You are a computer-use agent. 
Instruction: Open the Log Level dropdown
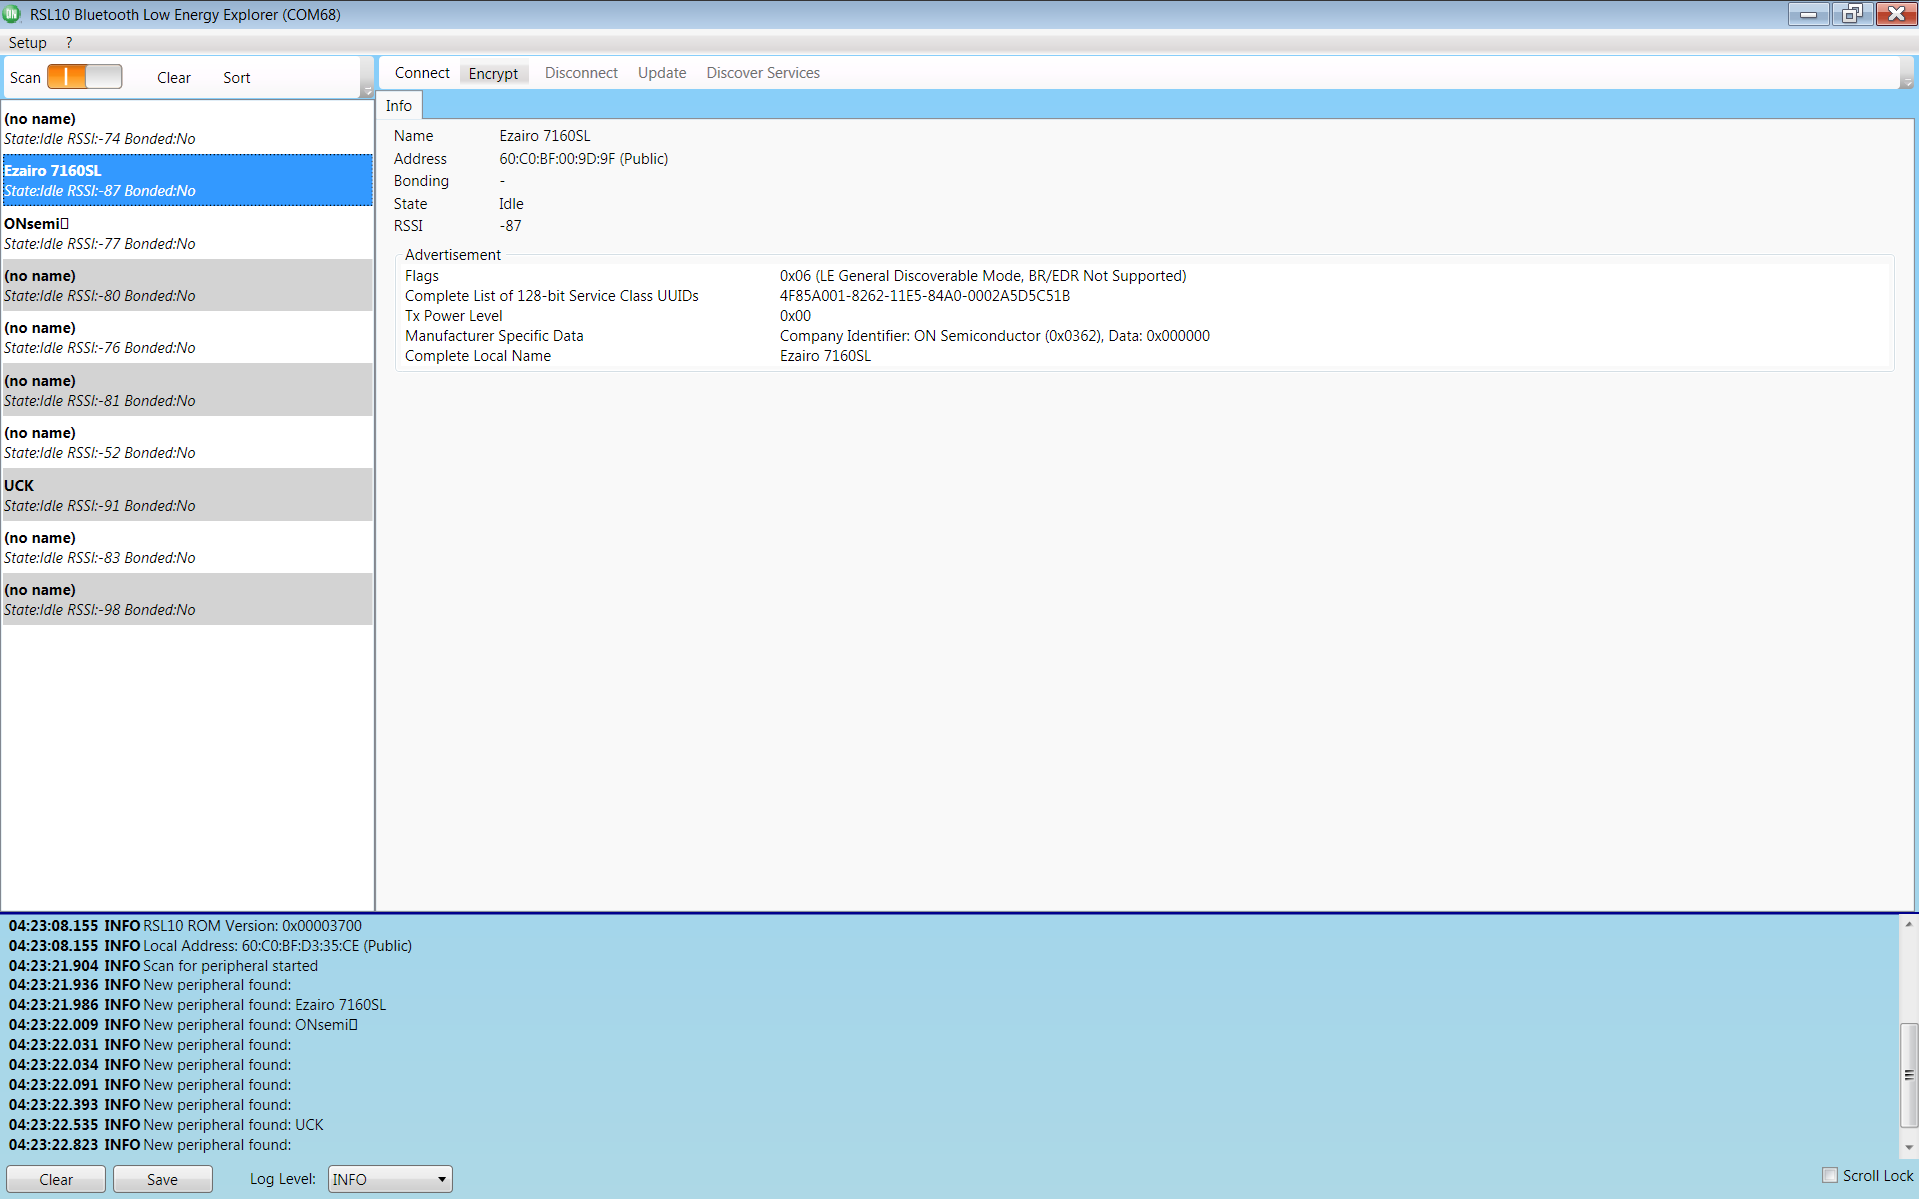coord(390,1179)
